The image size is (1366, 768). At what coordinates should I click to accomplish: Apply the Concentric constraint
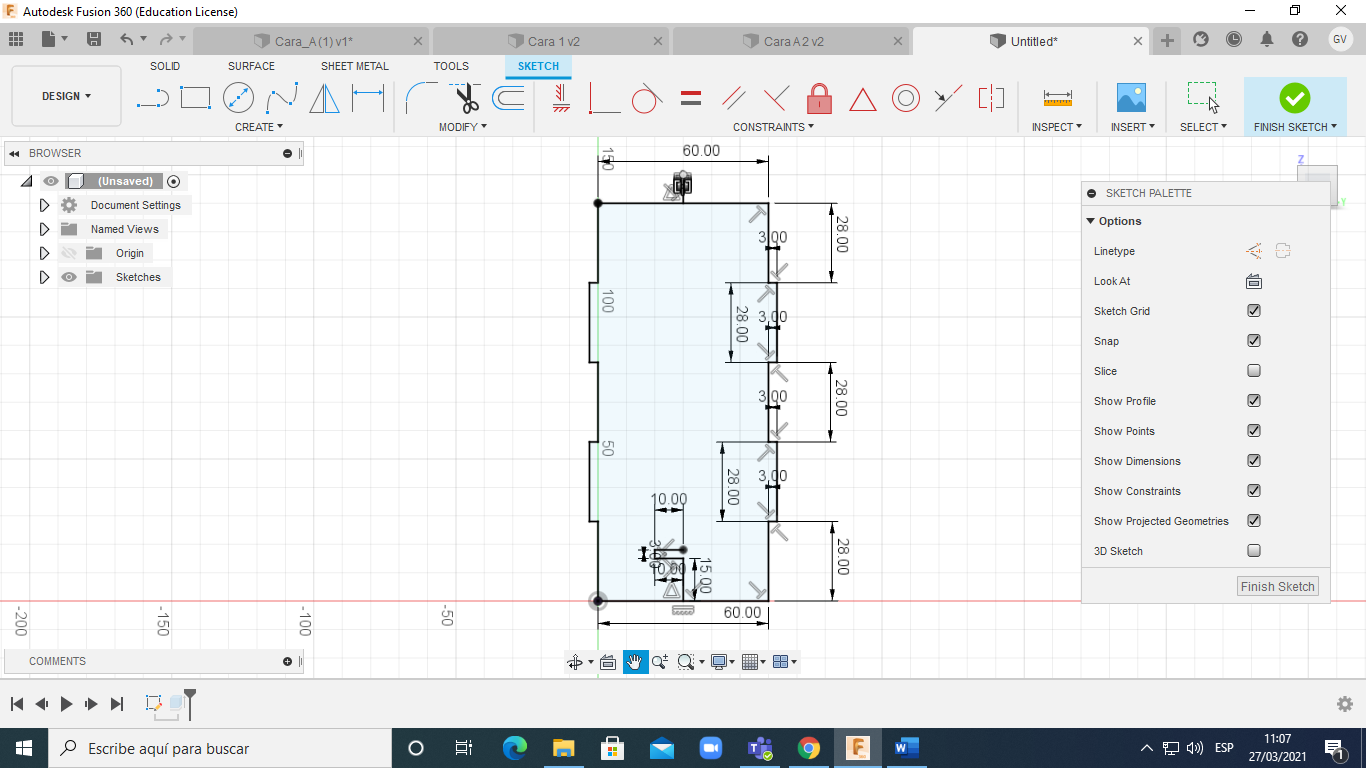click(906, 98)
